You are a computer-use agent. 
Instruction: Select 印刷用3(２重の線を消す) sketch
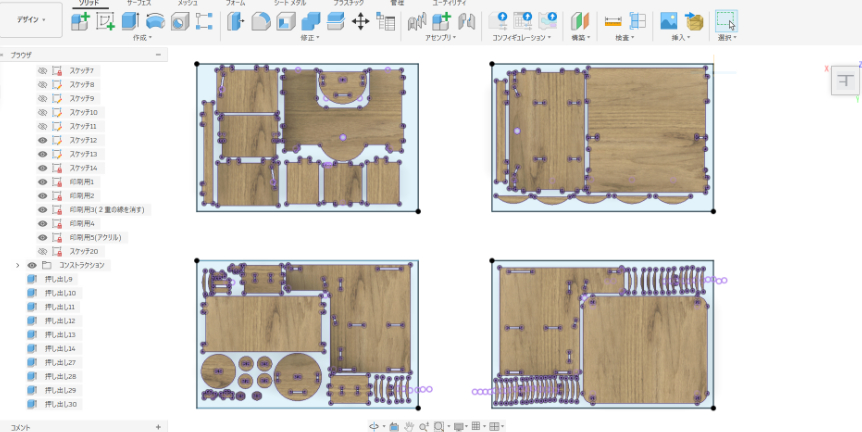pyautogui.click(x=107, y=210)
